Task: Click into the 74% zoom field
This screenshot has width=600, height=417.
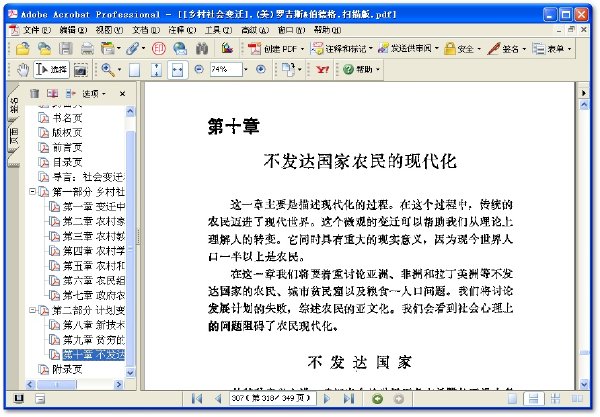Action: 226,69
